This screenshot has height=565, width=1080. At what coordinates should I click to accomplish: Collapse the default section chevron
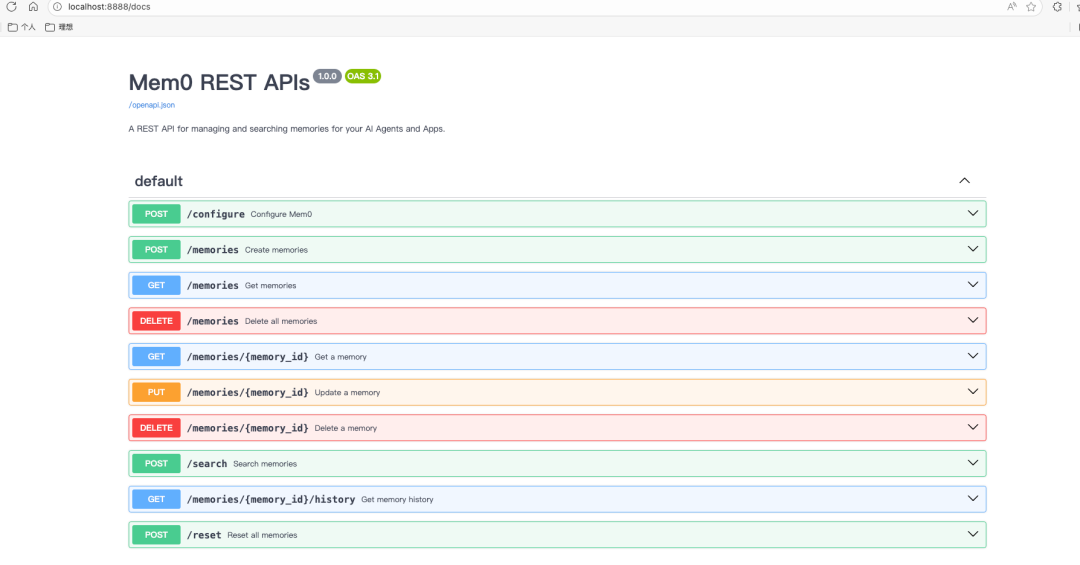click(964, 181)
